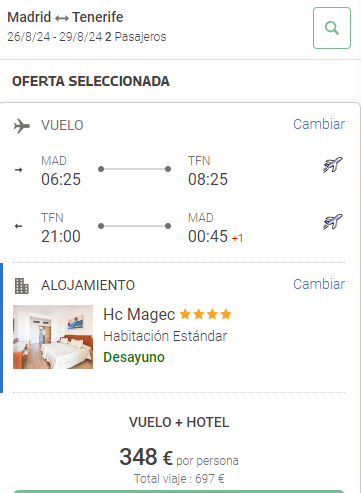Click the building icon beside ALOJAMIENTO
361x493 pixels.
(x=22, y=286)
